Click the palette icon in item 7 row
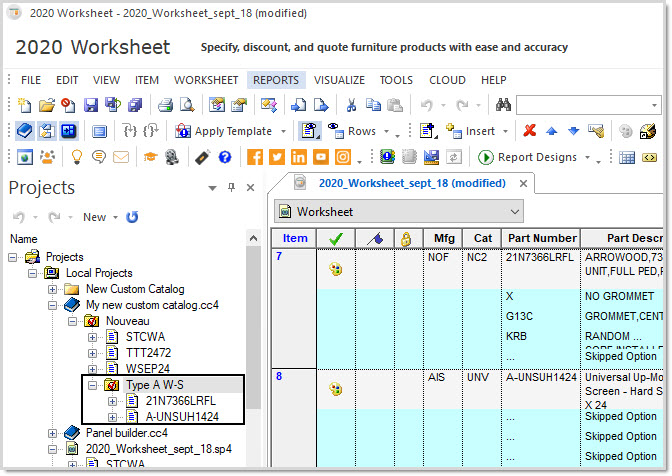Viewport: 672px width, 476px height. pos(336,269)
